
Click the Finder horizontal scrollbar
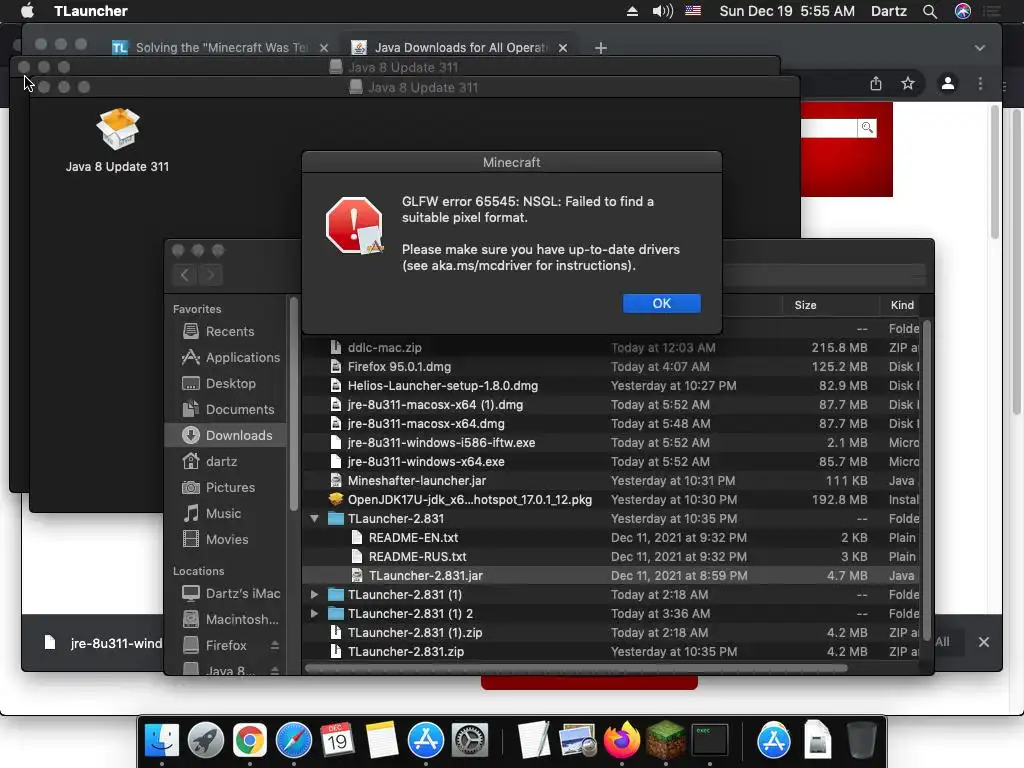(576, 668)
